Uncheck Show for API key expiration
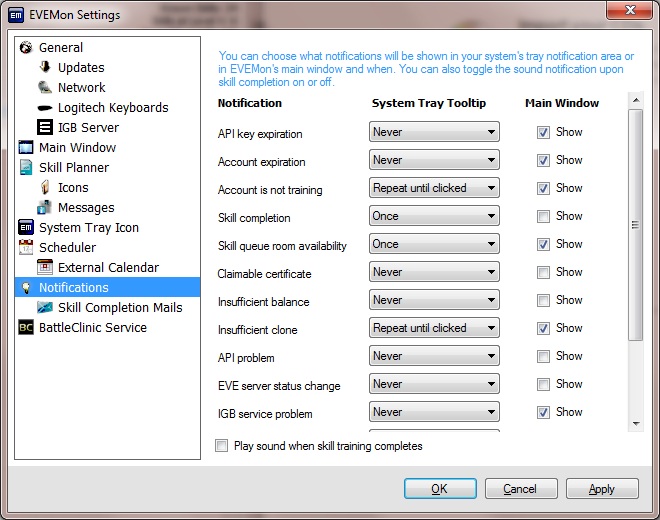The image size is (660, 520). tap(543, 133)
